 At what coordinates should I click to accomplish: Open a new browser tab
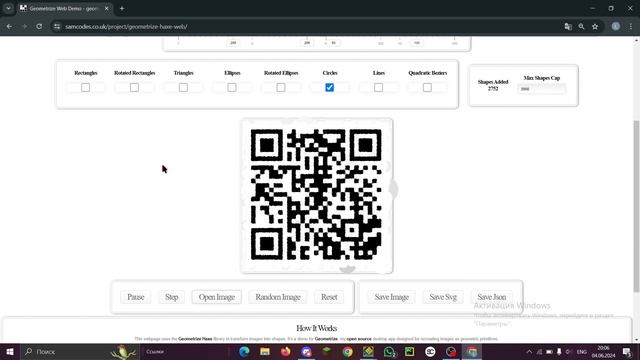[x=122, y=8]
